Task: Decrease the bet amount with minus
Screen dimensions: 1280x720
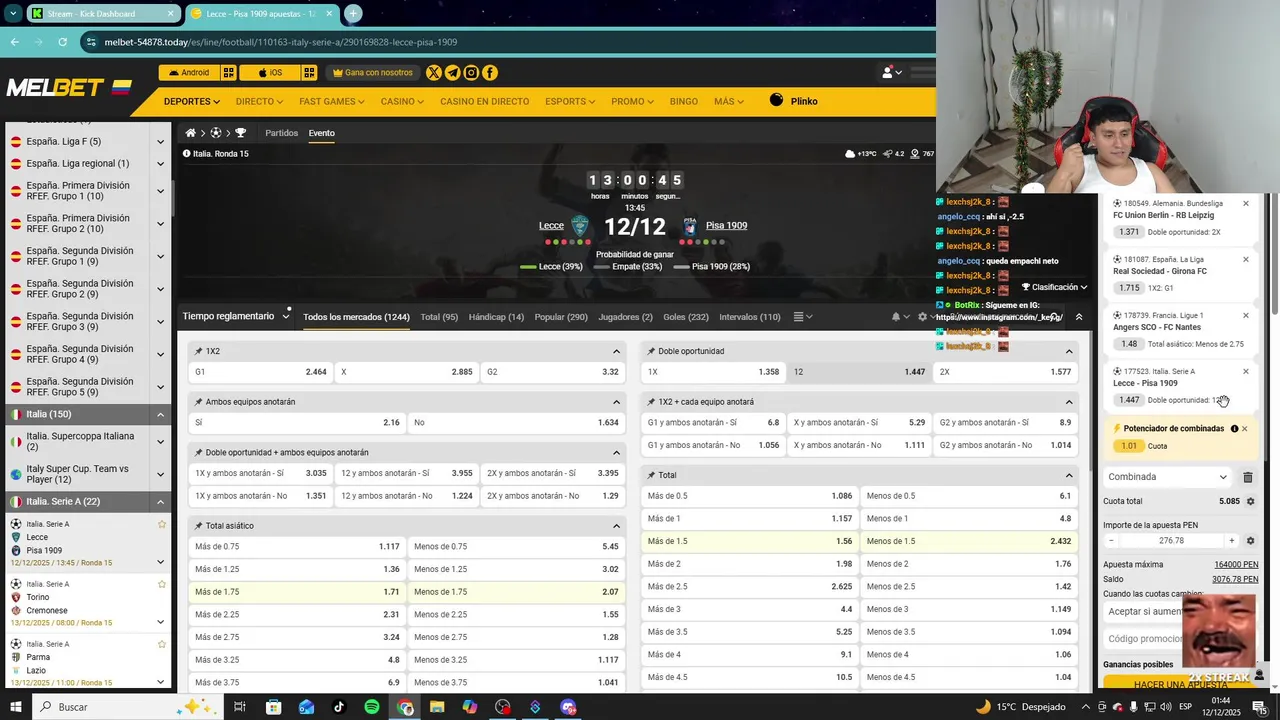Action: click(1111, 541)
